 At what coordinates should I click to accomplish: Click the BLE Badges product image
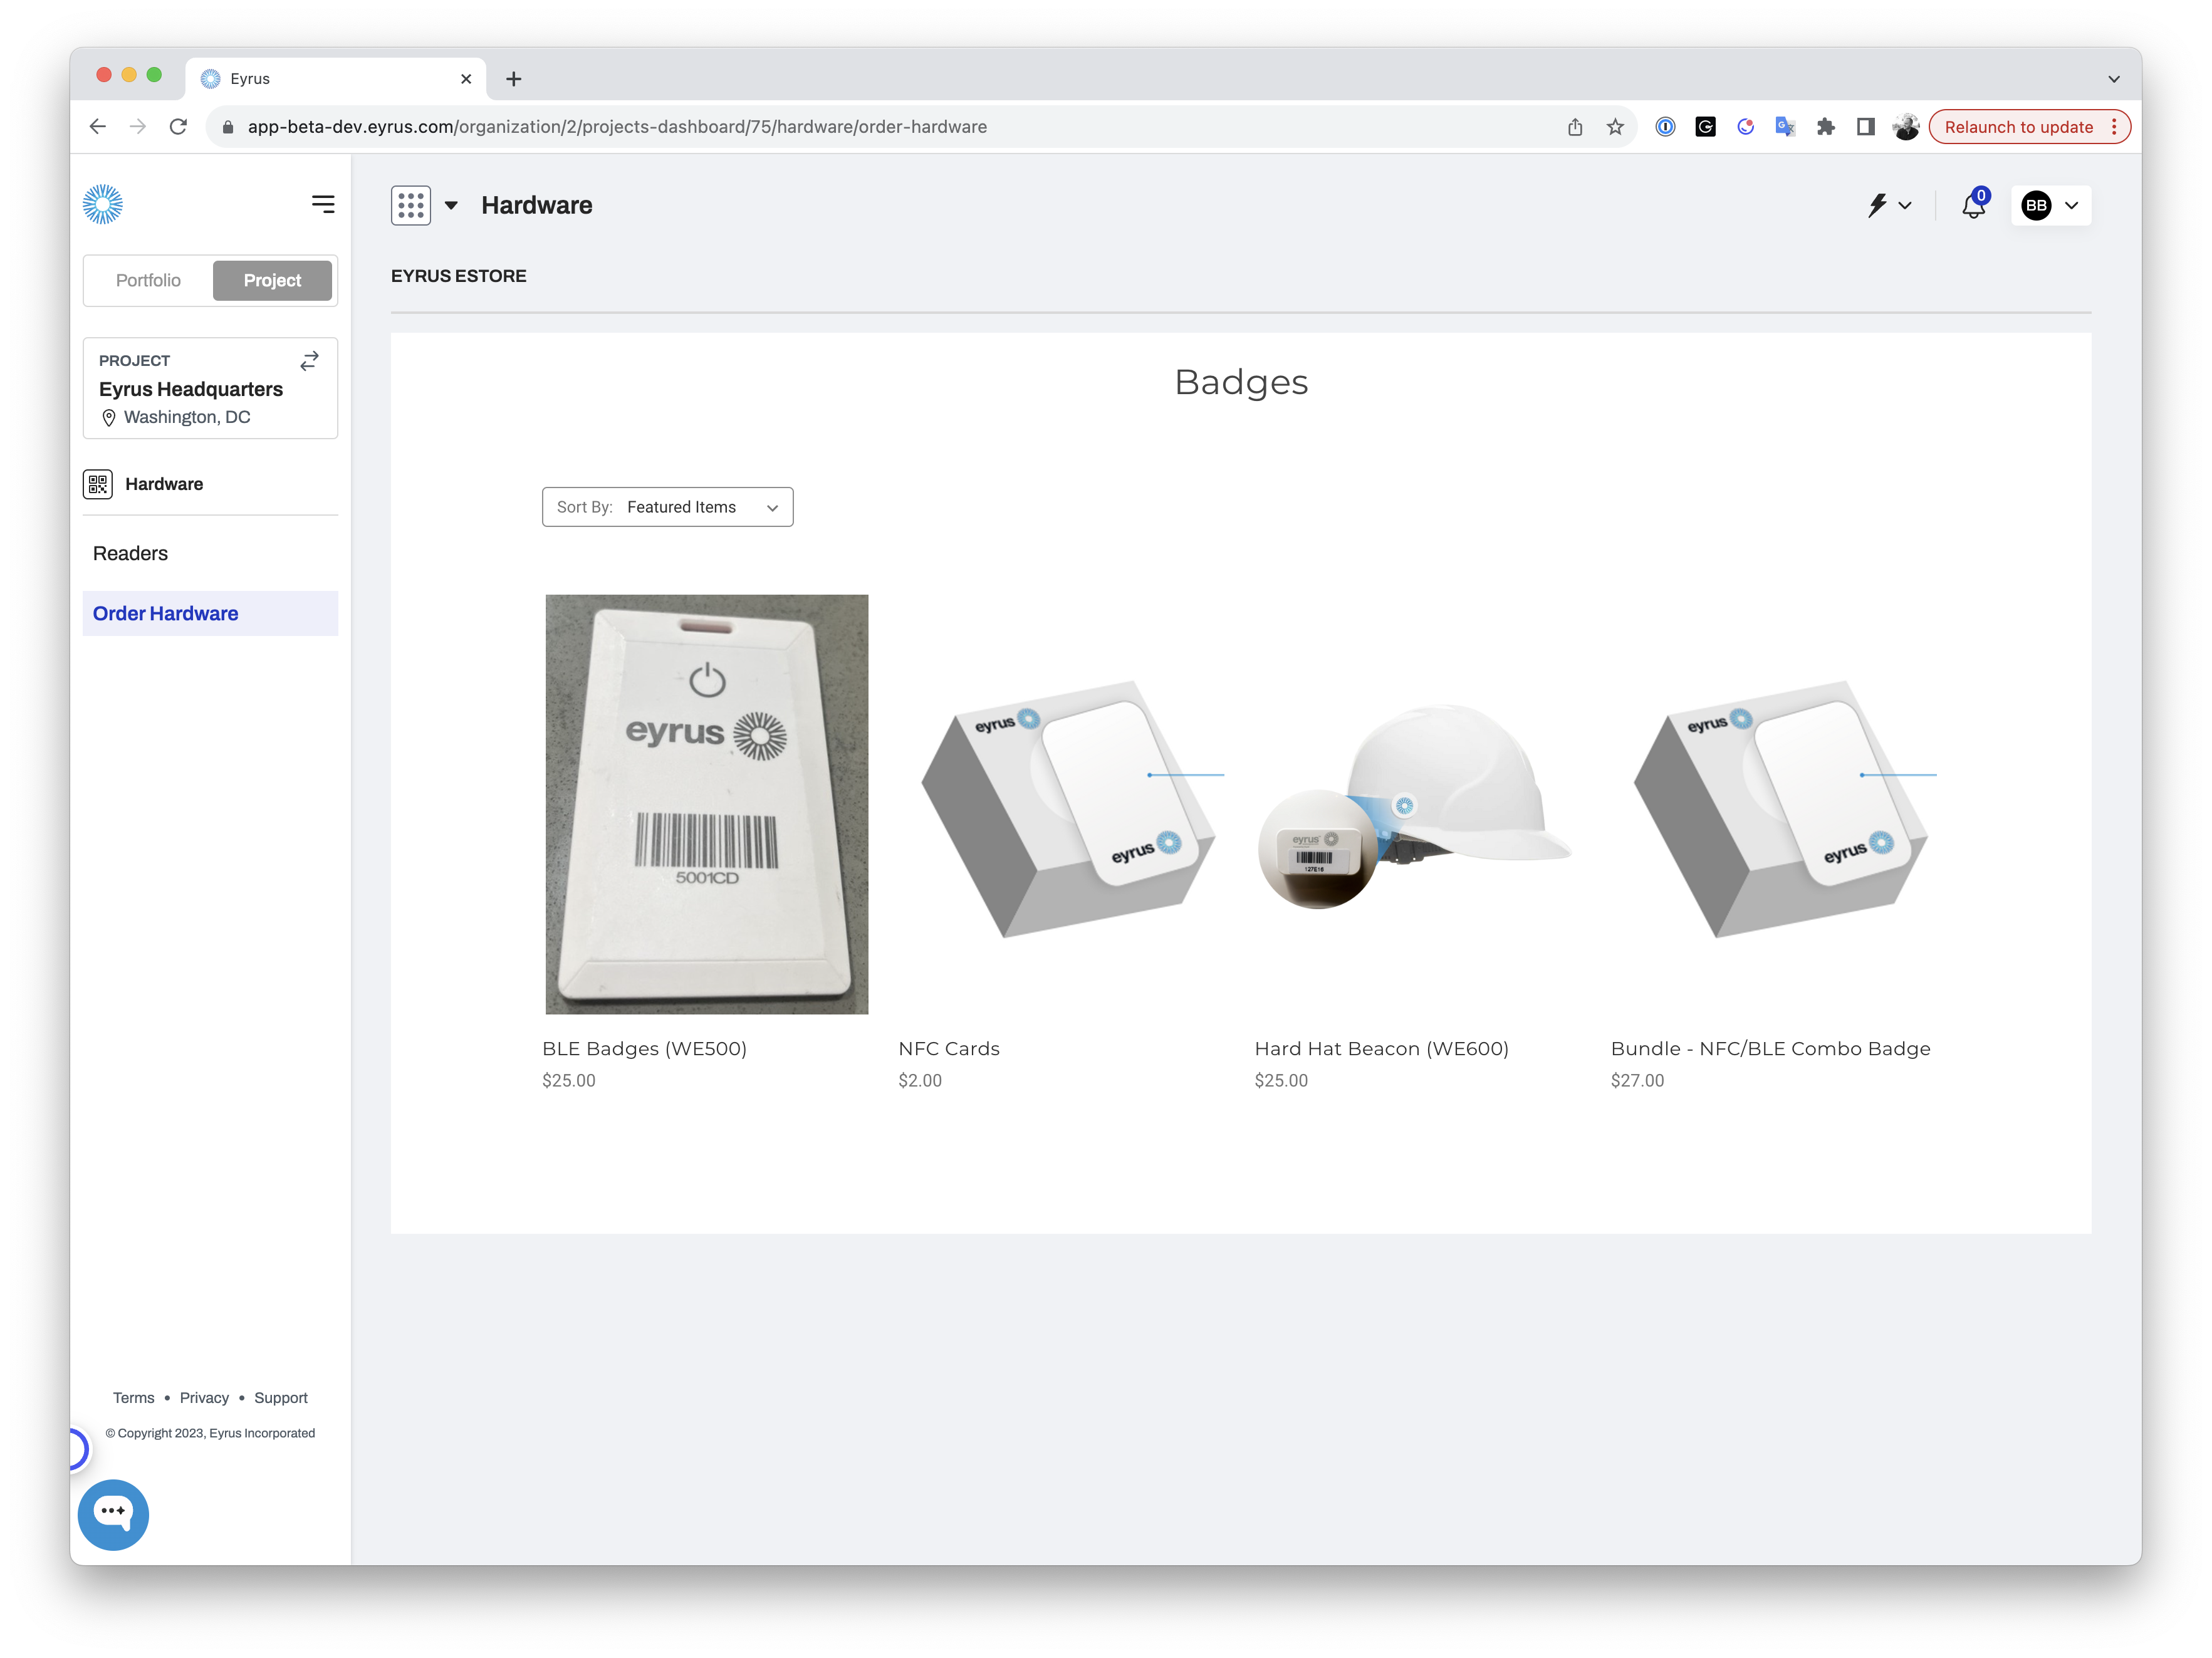click(x=706, y=803)
